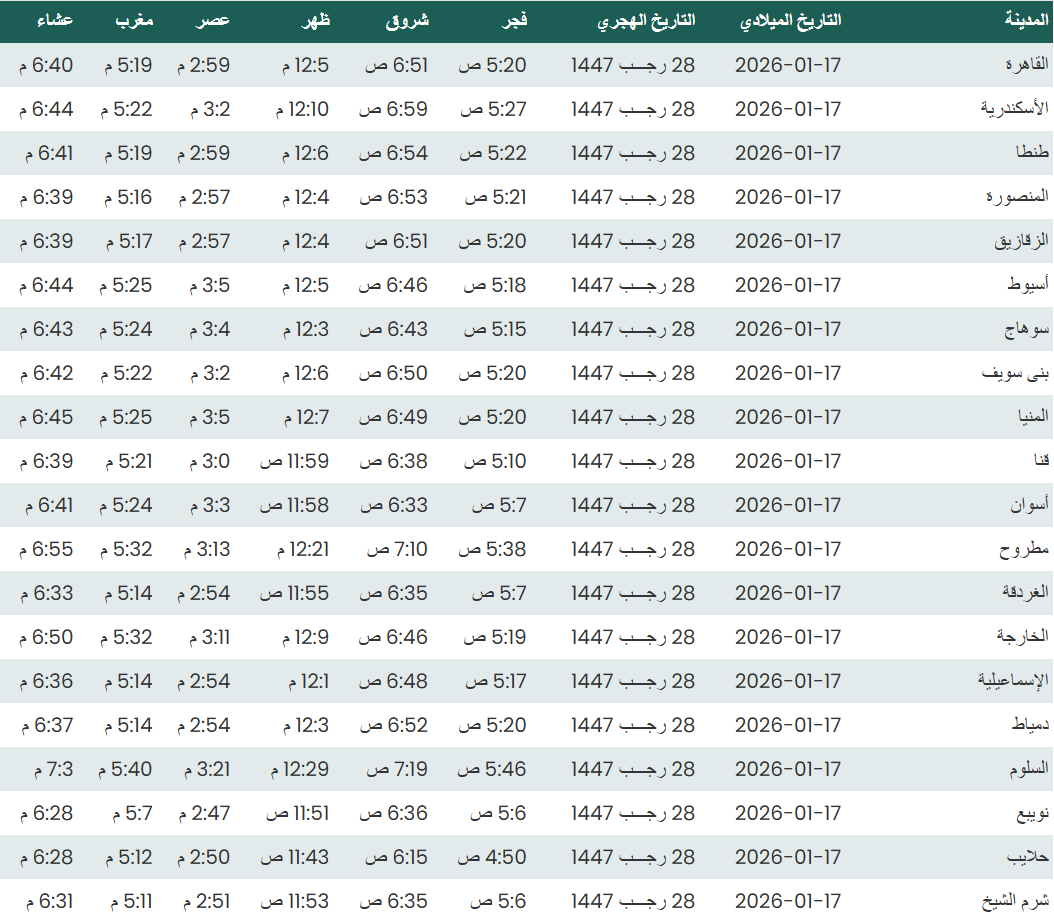Select the شروق column header
Viewport: 1054px width, 915px height.
point(407,21)
